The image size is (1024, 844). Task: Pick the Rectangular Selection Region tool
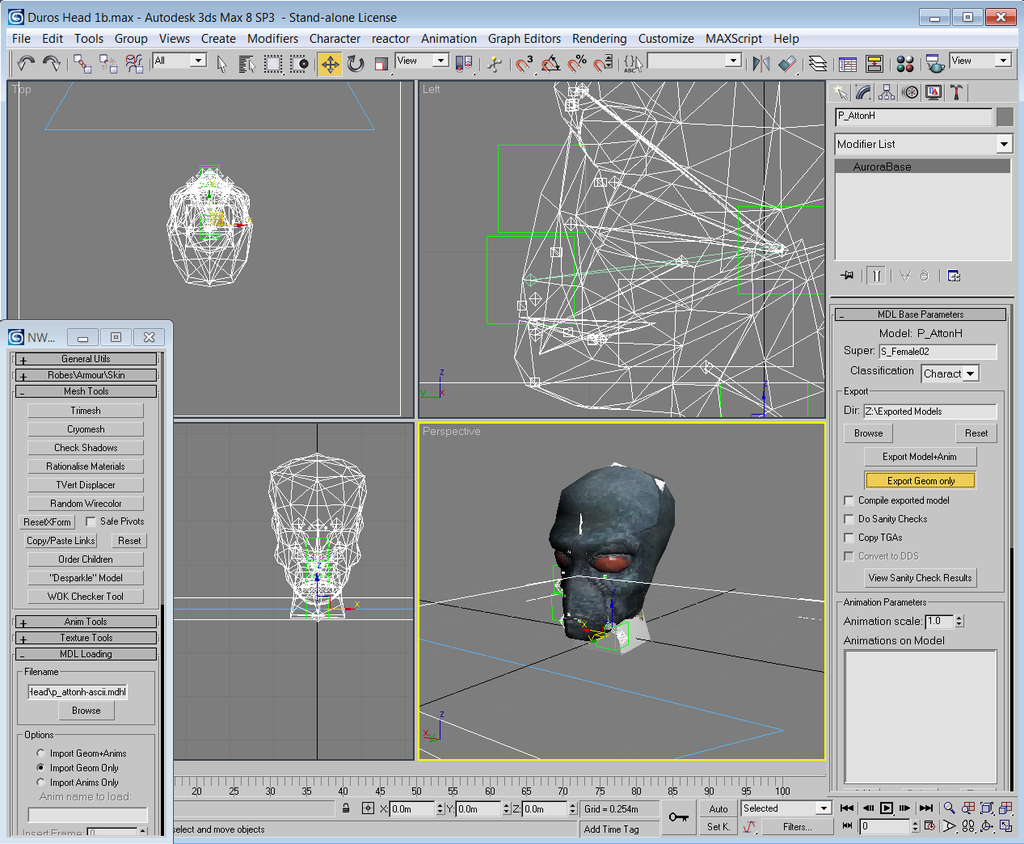[x=272, y=63]
